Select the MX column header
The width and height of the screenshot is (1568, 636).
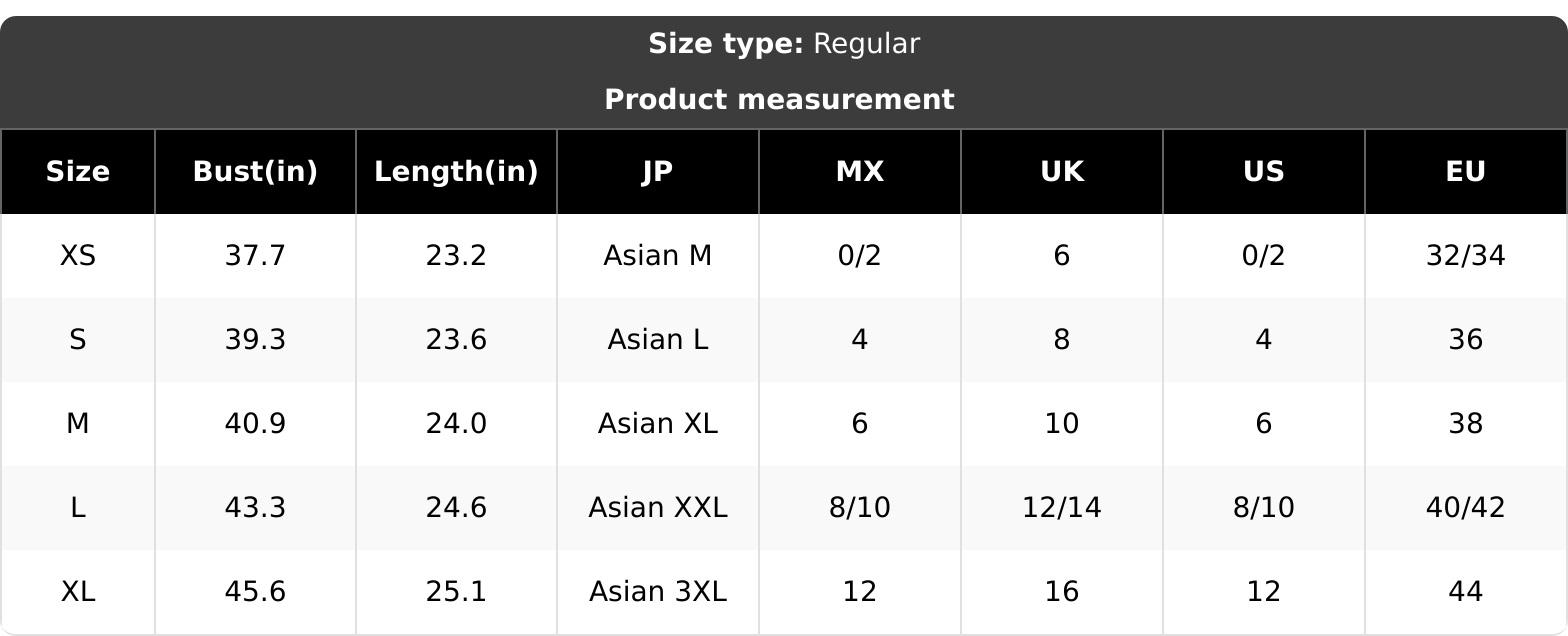[860, 172]
